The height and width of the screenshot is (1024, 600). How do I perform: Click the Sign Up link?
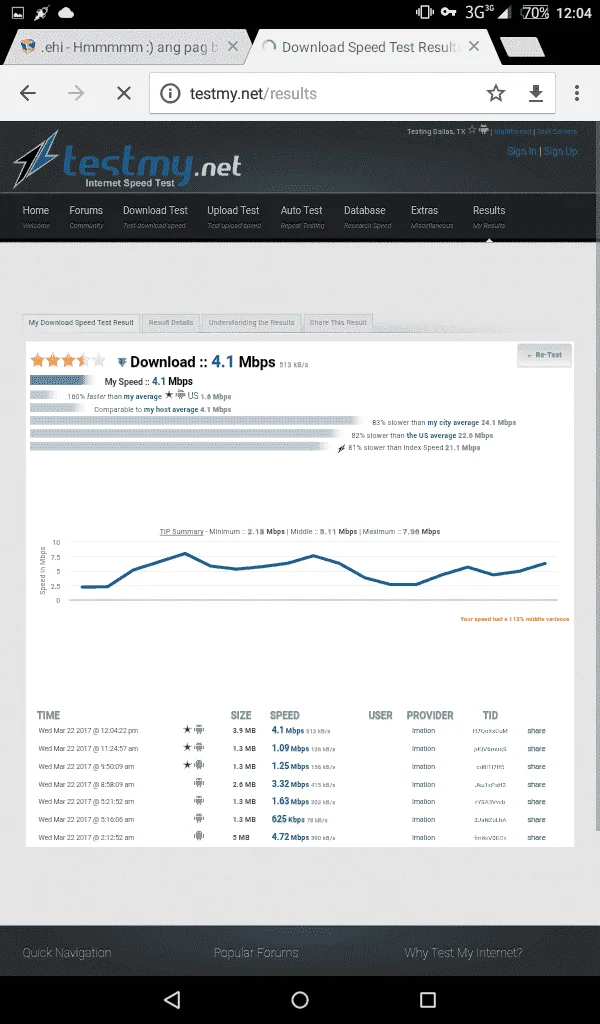point(561,152)
